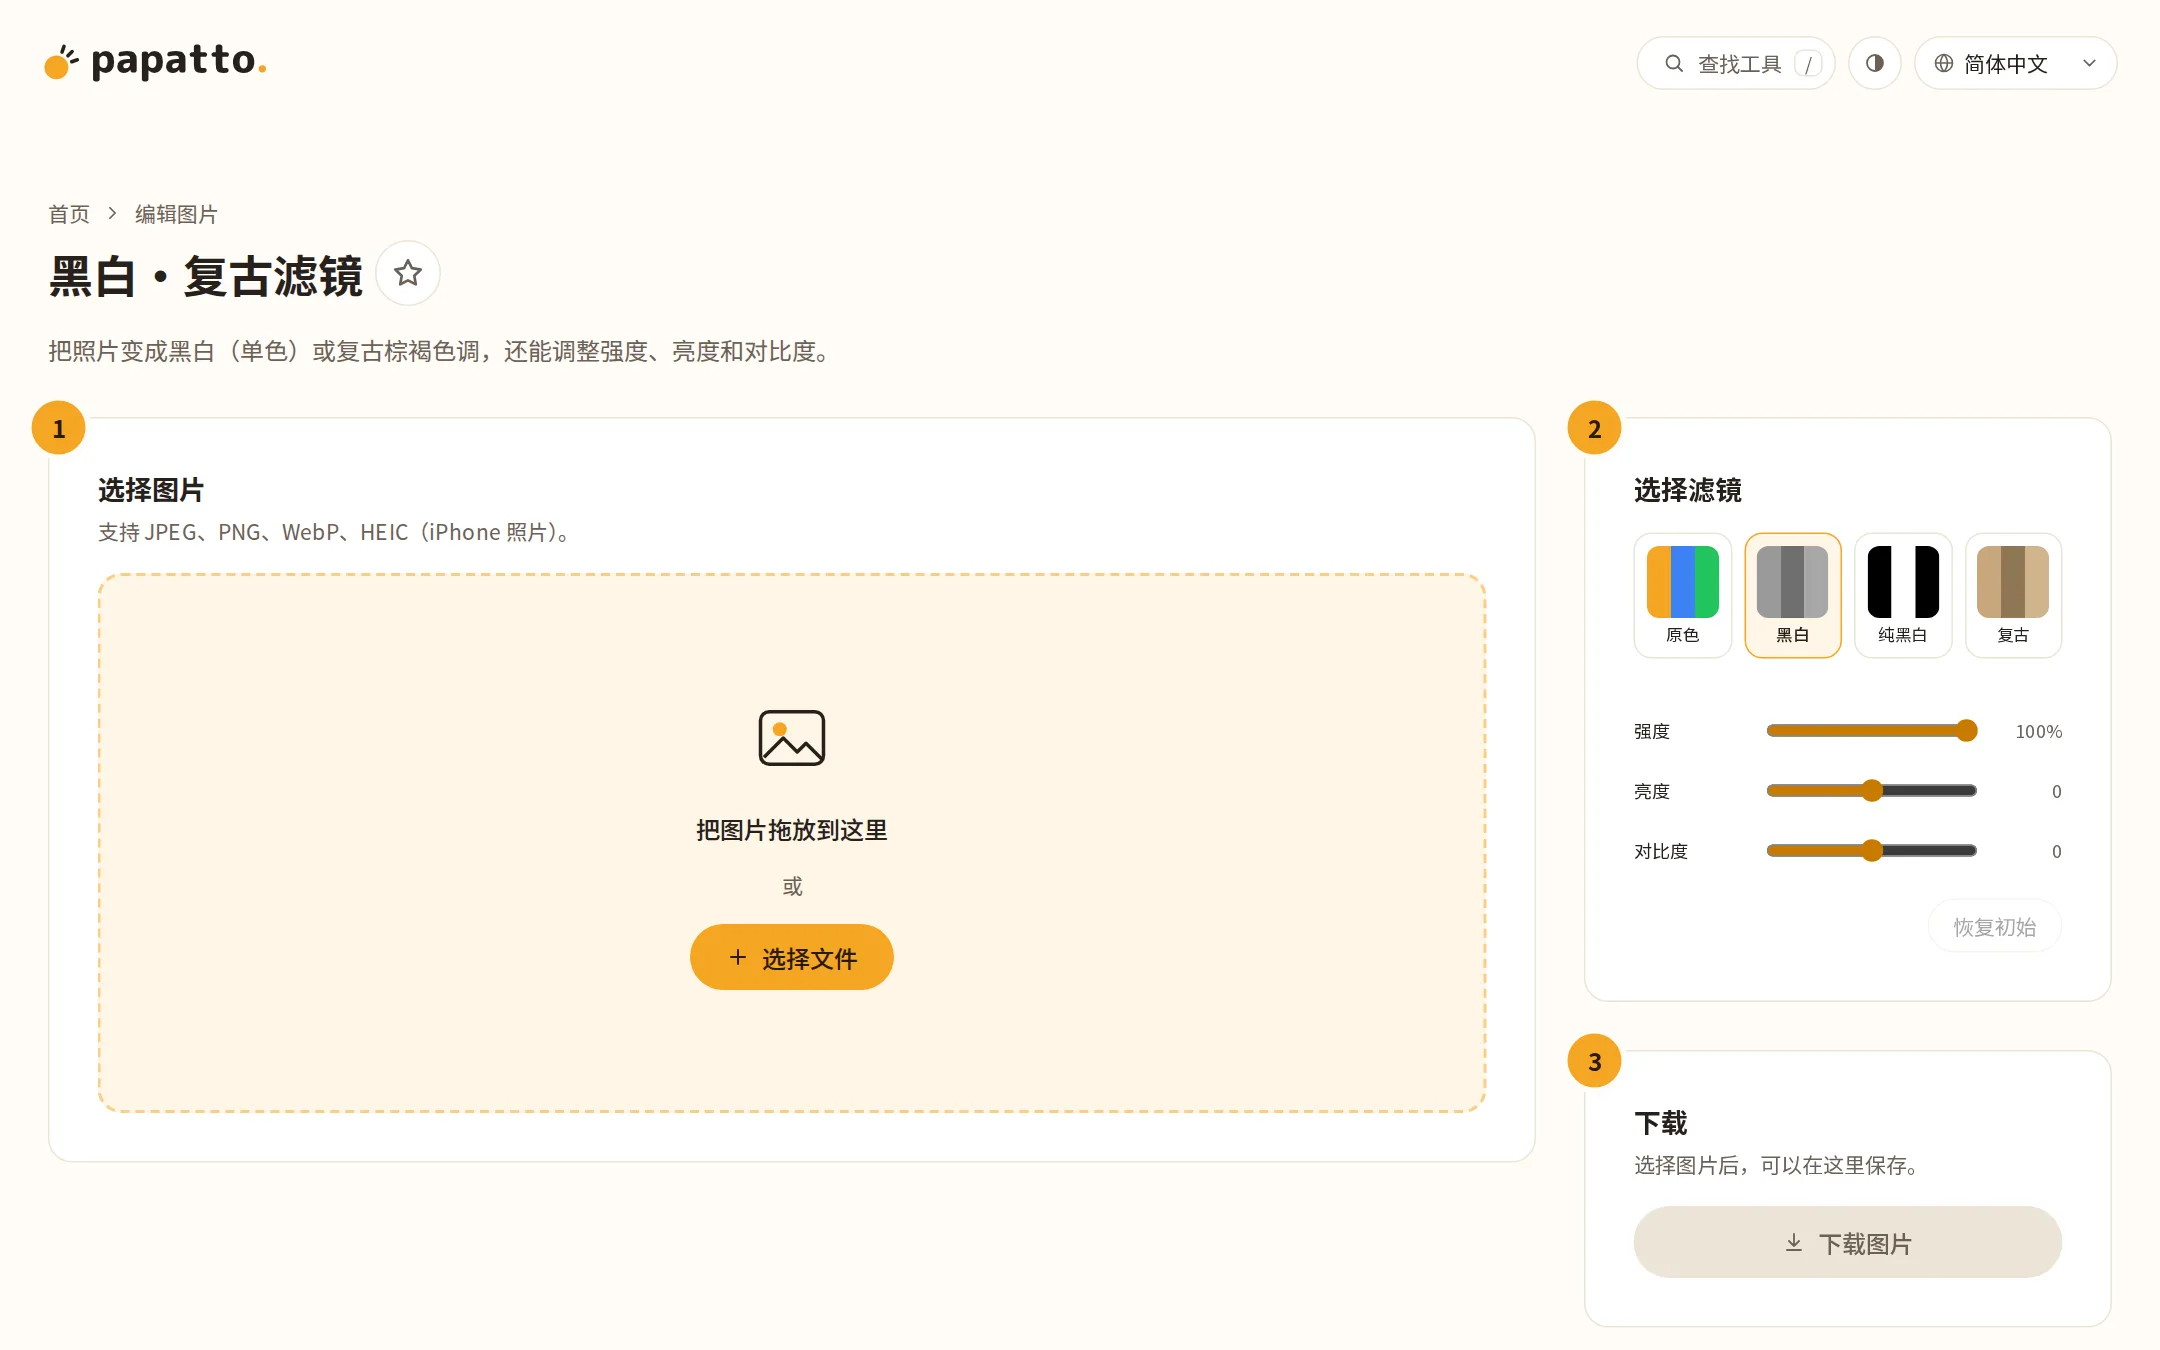Select the 复古 sepia filter
This screenshot has width=2160, height=1350.
[2013, 595]
